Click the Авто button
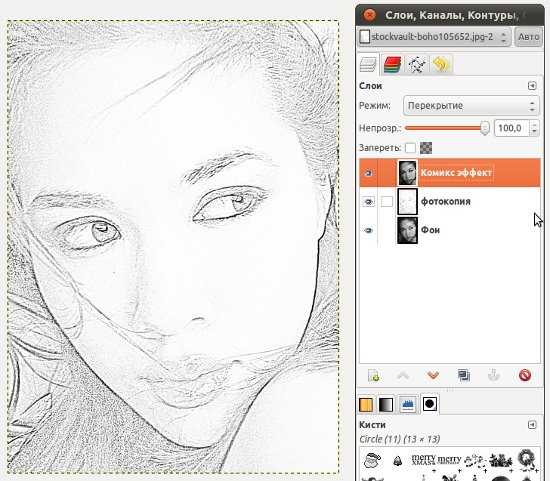This screenshot has height=481, width=550. tap(529, 37)
